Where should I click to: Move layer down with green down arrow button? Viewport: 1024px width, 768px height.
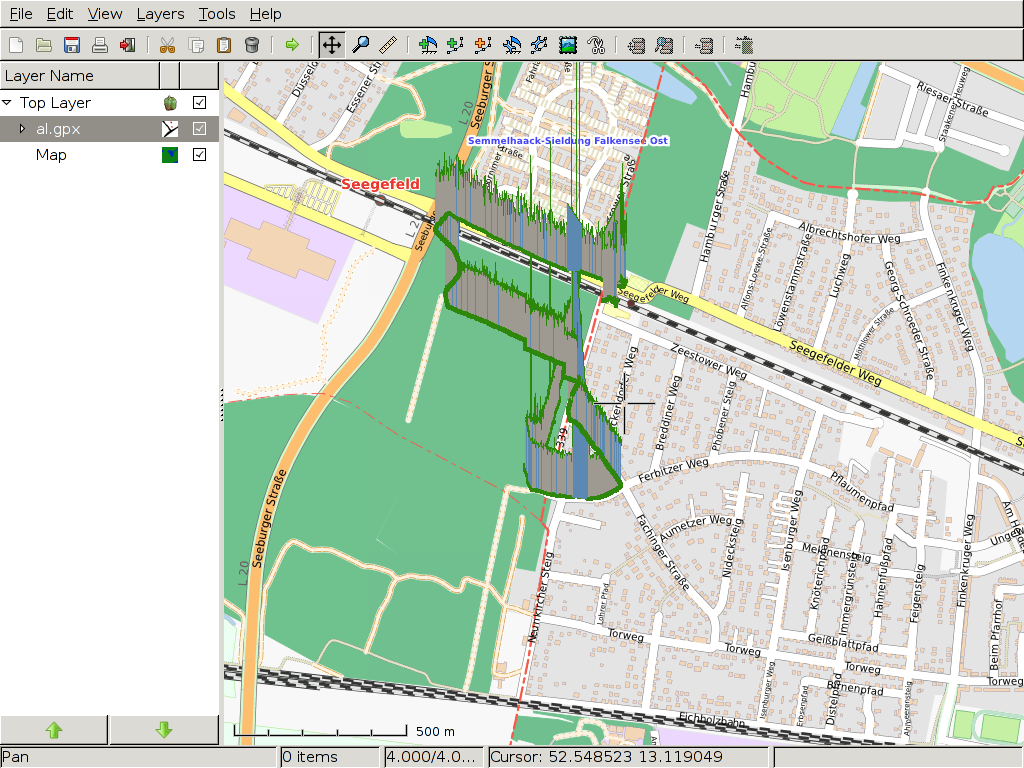[164, 731]
